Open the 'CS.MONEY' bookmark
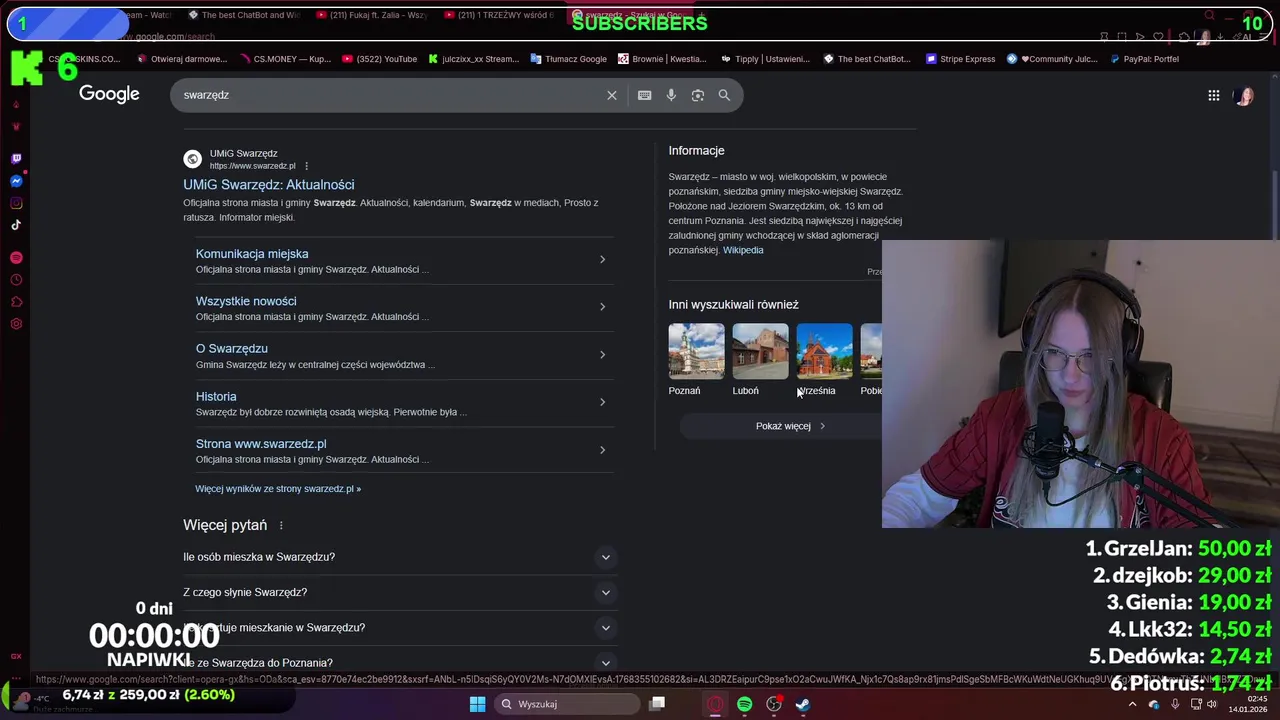 pyautogui.click(x=285, y=59)
